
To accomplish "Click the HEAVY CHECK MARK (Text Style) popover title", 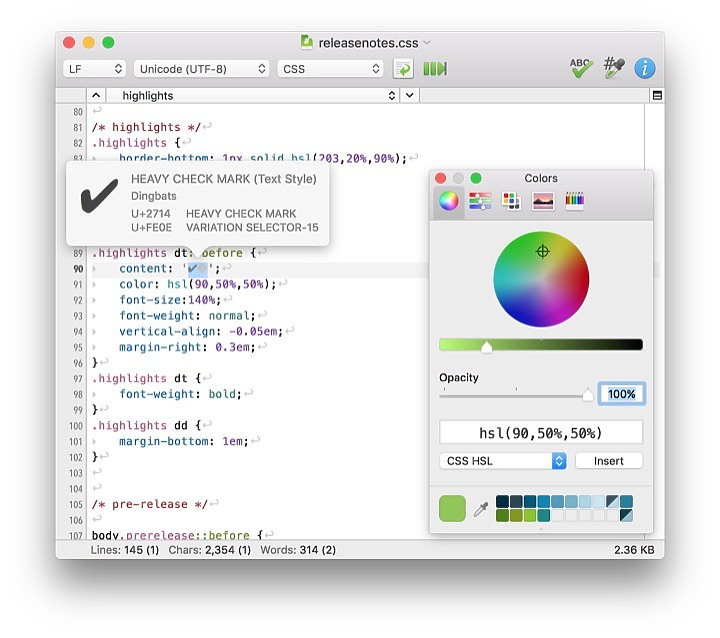I will tap(224, 179).
